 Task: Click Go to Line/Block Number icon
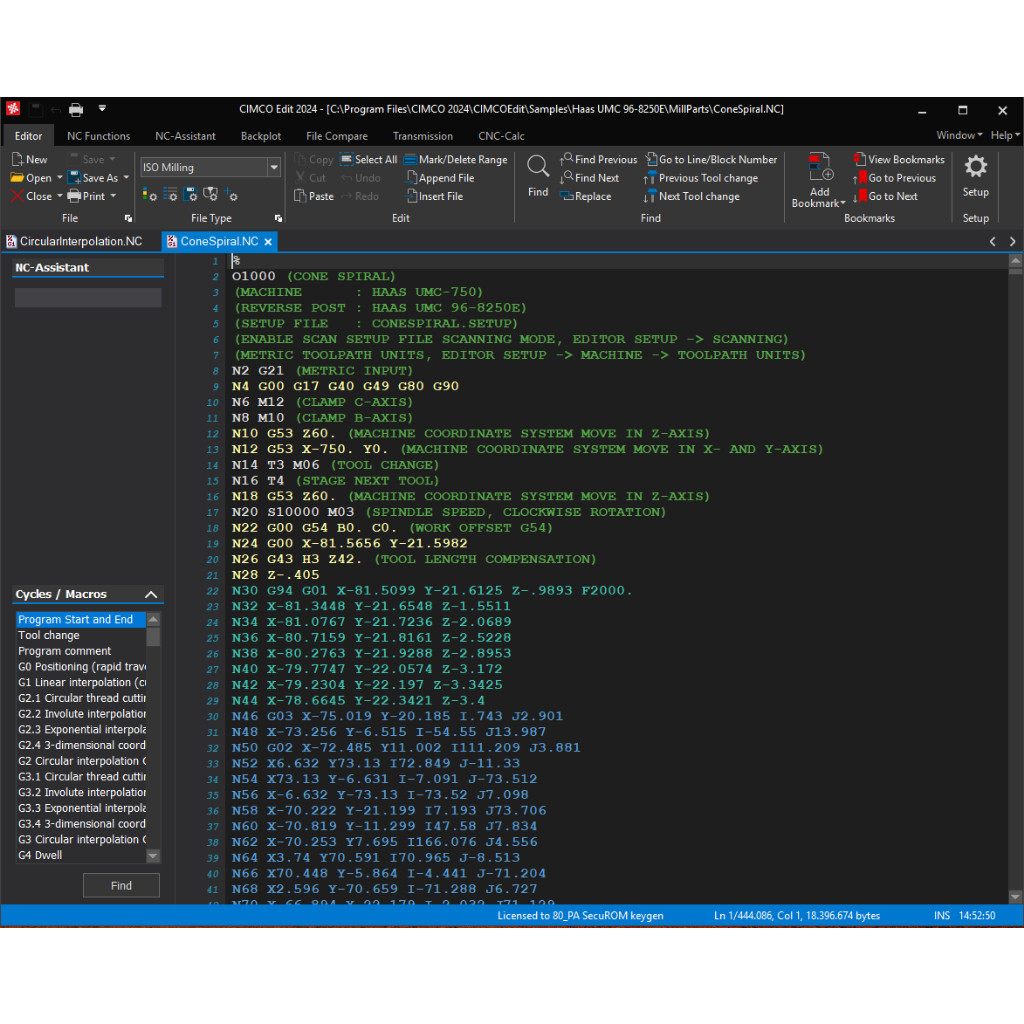[x=651, y=159]
